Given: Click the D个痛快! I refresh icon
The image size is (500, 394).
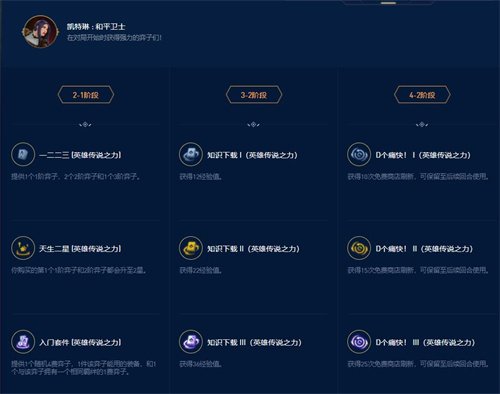Looking at the screenshot, I should (359, 154).
